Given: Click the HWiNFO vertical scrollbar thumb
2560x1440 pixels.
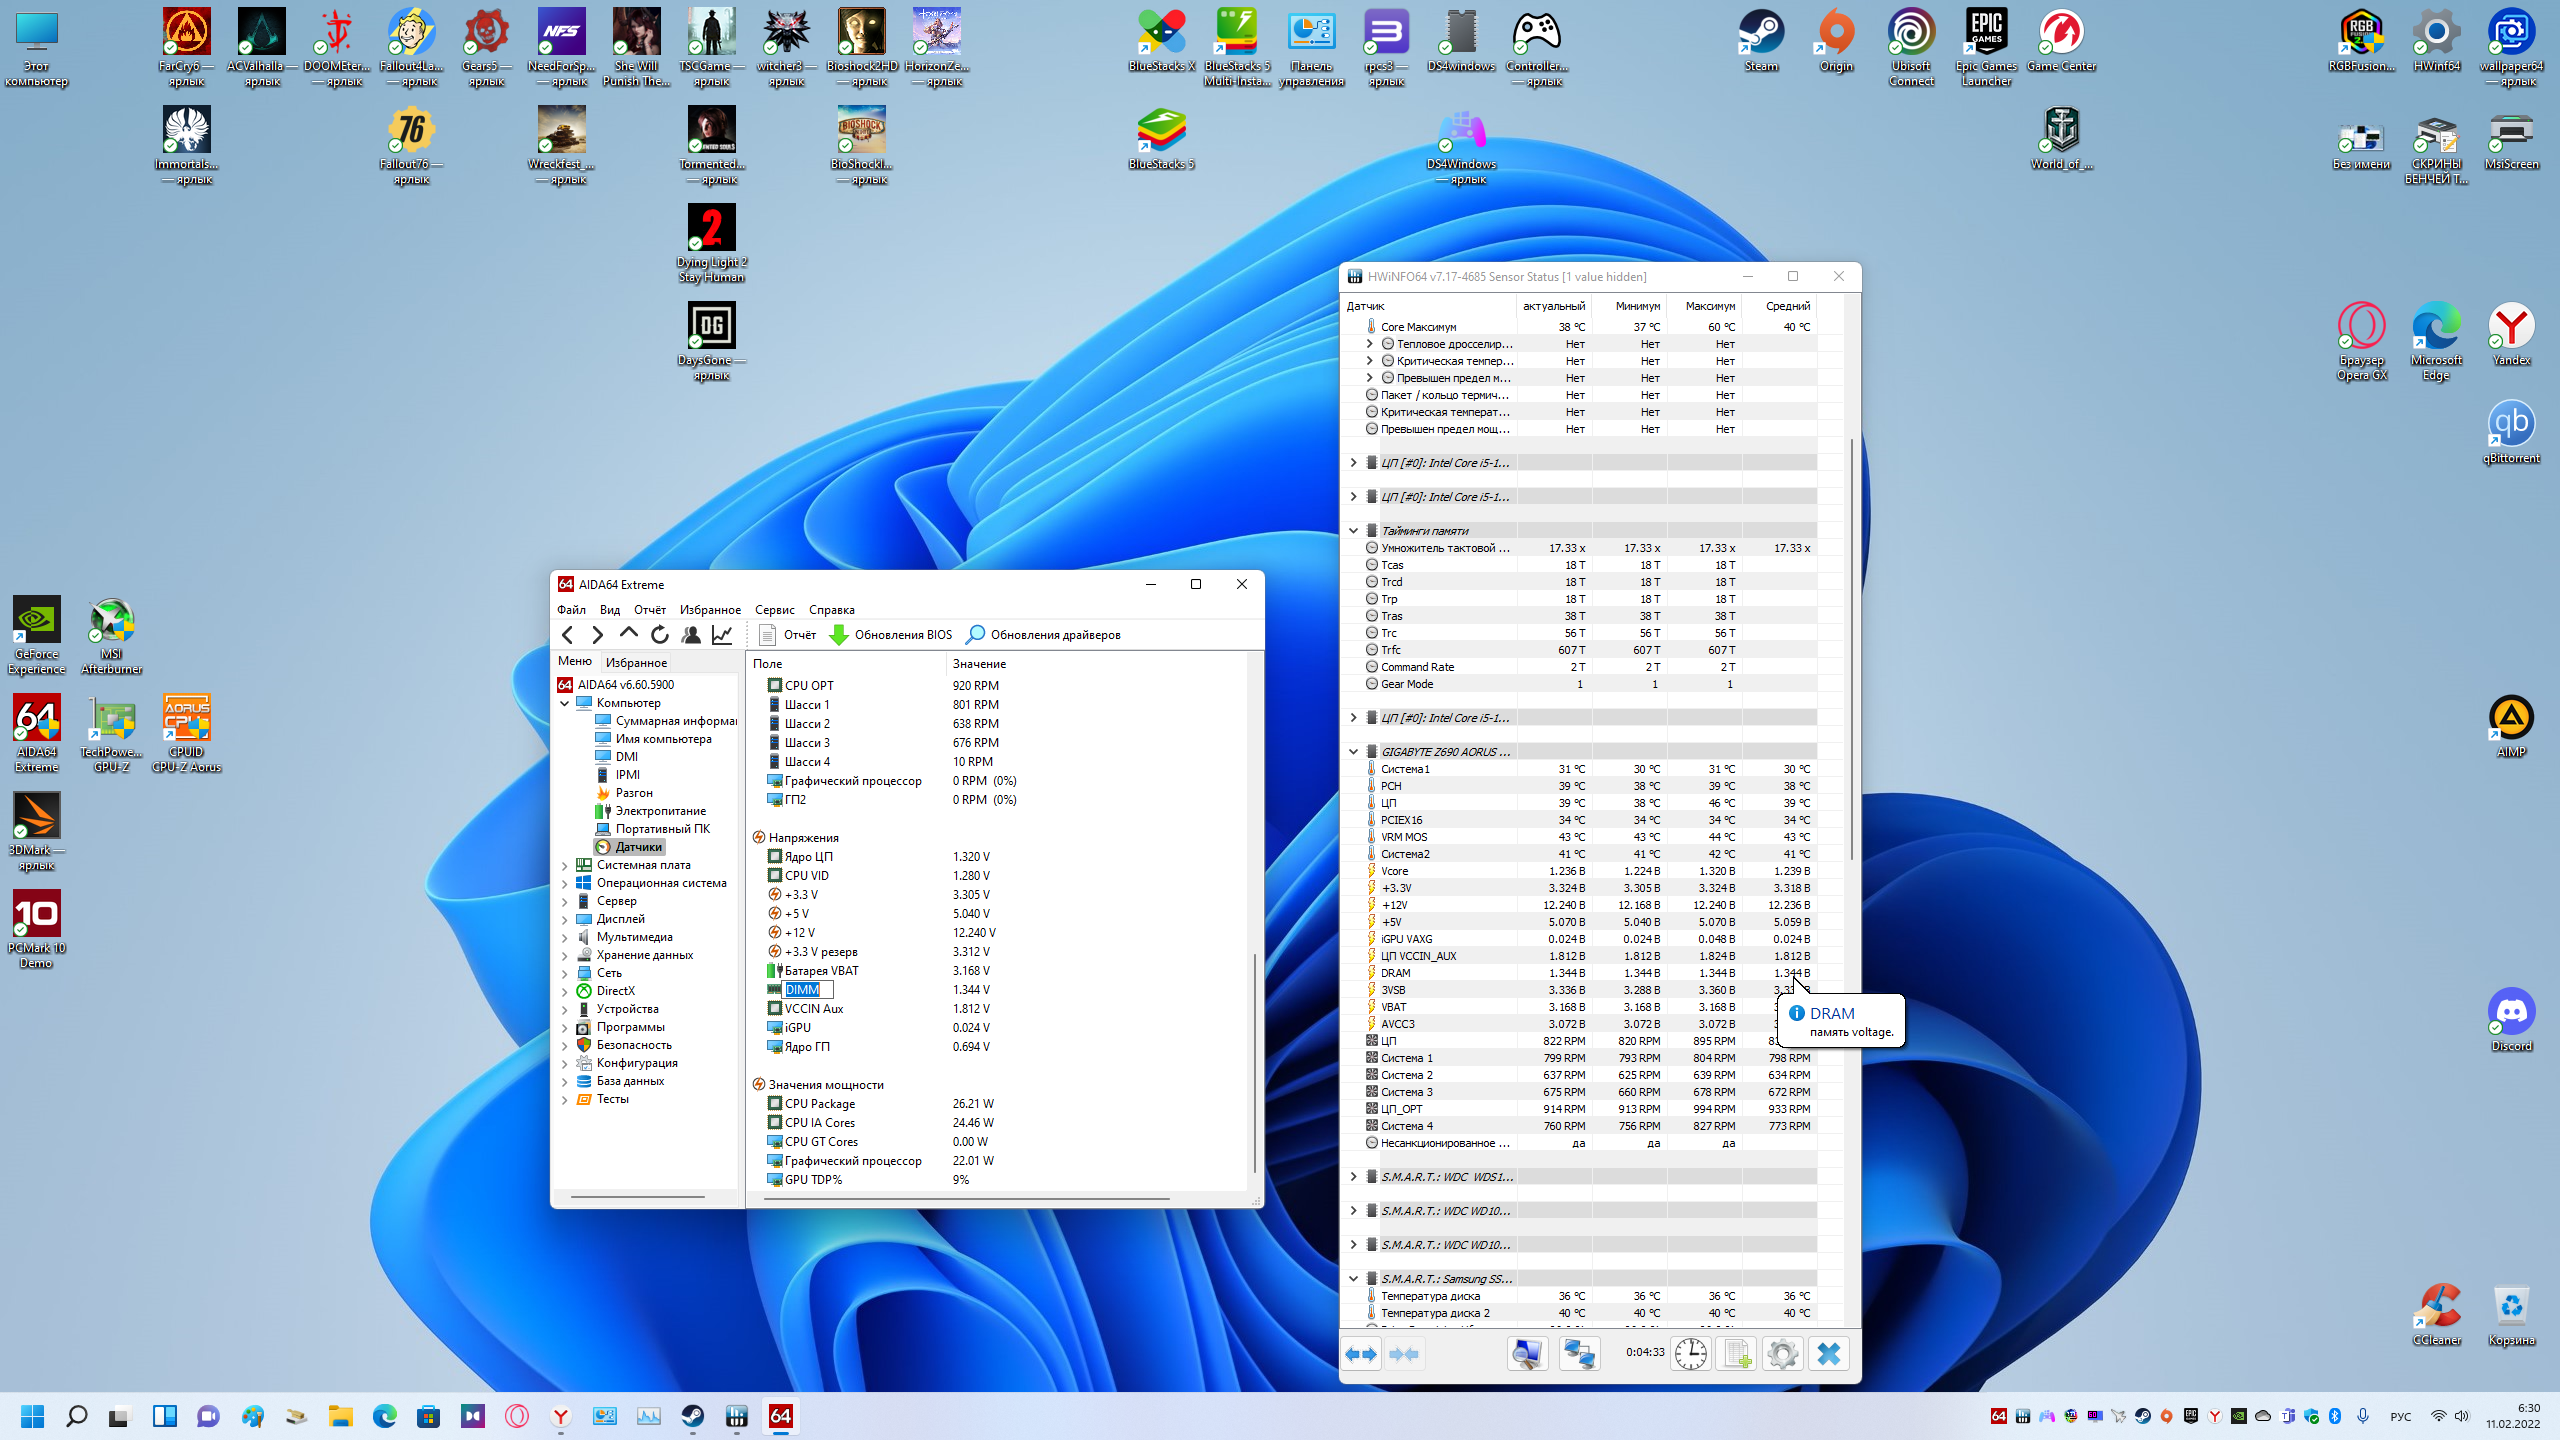Looking at the screenshot, I should (x=1852, y=650).
